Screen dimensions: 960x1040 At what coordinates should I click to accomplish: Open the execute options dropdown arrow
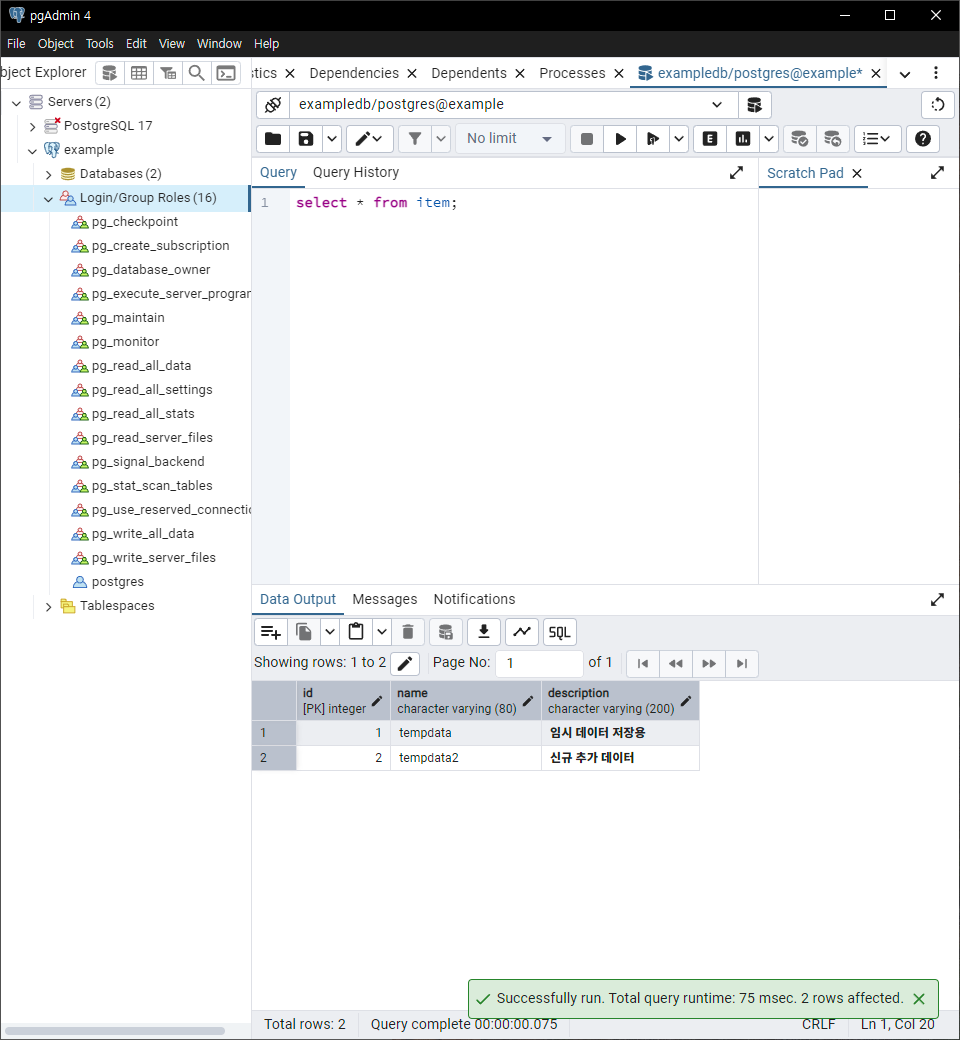click(679, 139)
